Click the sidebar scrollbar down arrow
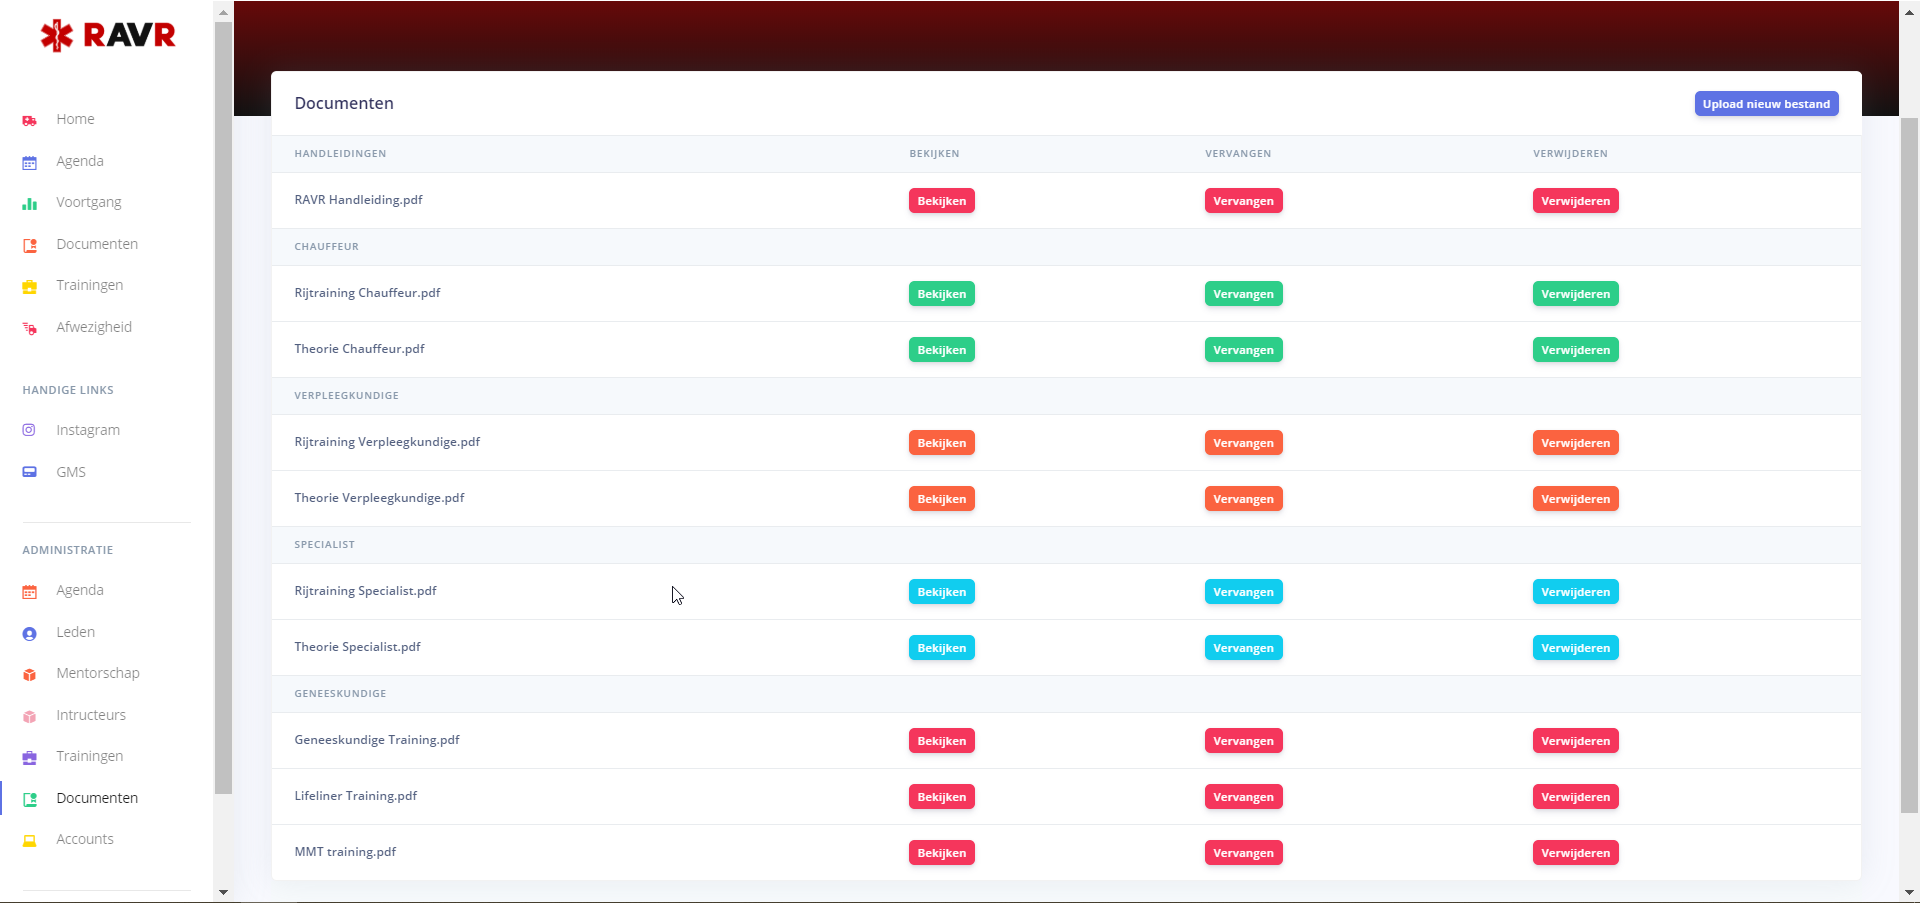The image size is (1920, 903). [223, 892]
